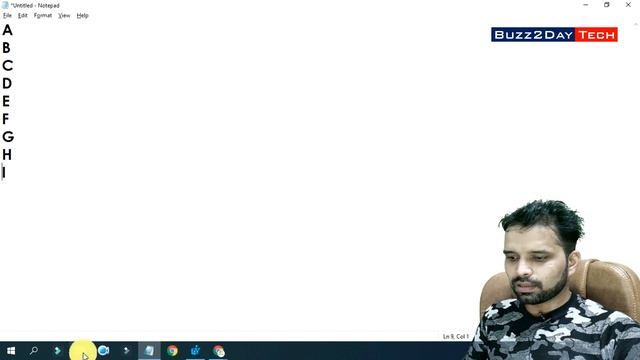The width and height of the screenshot is (640, 360).
Task: Click the line with letter C
Action: (x=7, y=66)
